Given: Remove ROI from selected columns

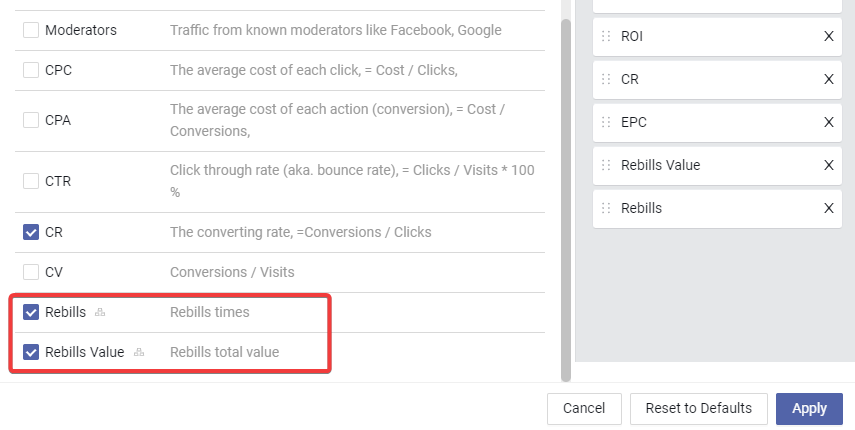Looking at the screenshot, I should (x=828, y=36).
